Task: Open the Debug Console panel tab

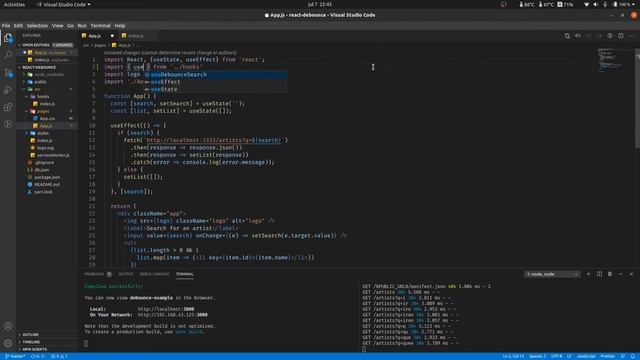Action: coord(154,274)
